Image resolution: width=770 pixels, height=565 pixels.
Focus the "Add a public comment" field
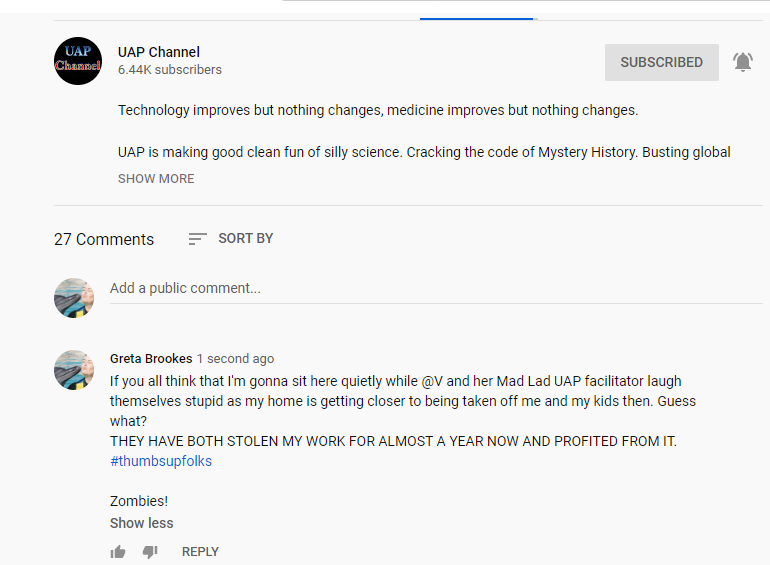click(x=435, y=288)
